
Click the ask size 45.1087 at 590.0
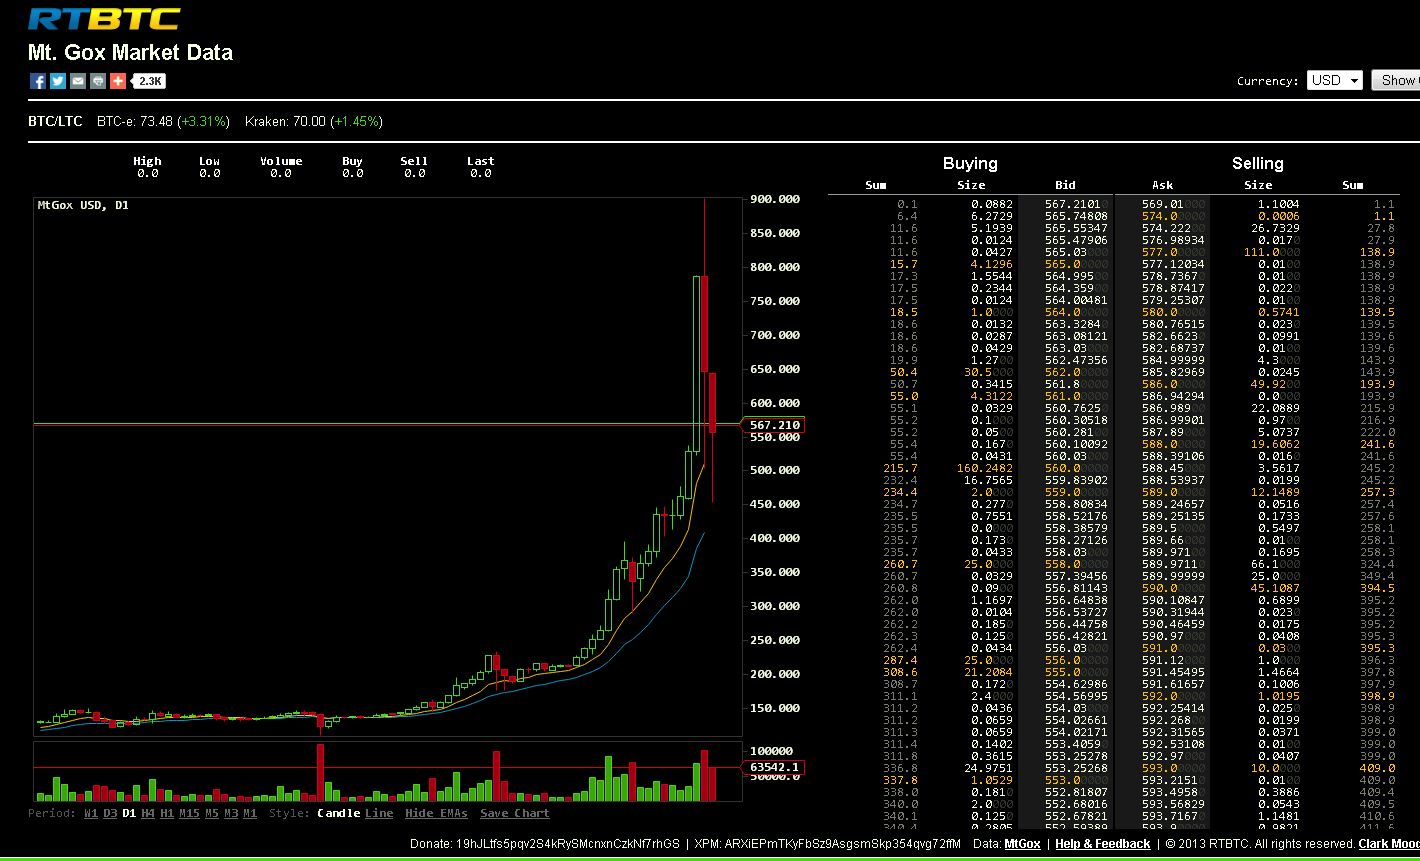(x=1278, y=588)
